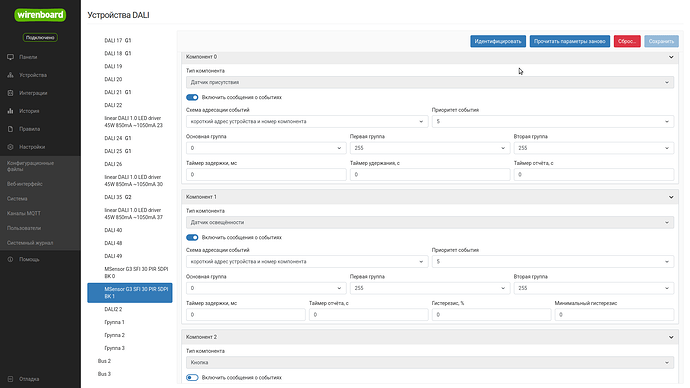Open Панели via its monitor icon
The image size is (690, 388).
tap(11, 57)
